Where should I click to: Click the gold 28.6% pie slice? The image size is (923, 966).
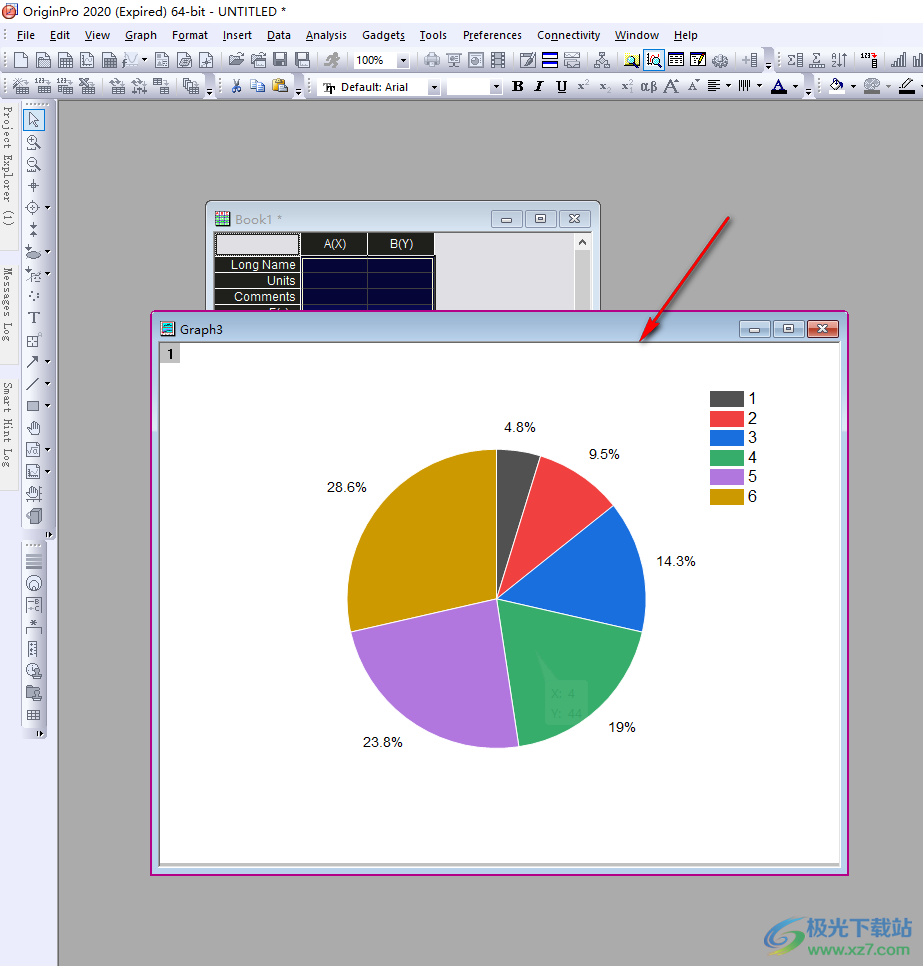425,542
